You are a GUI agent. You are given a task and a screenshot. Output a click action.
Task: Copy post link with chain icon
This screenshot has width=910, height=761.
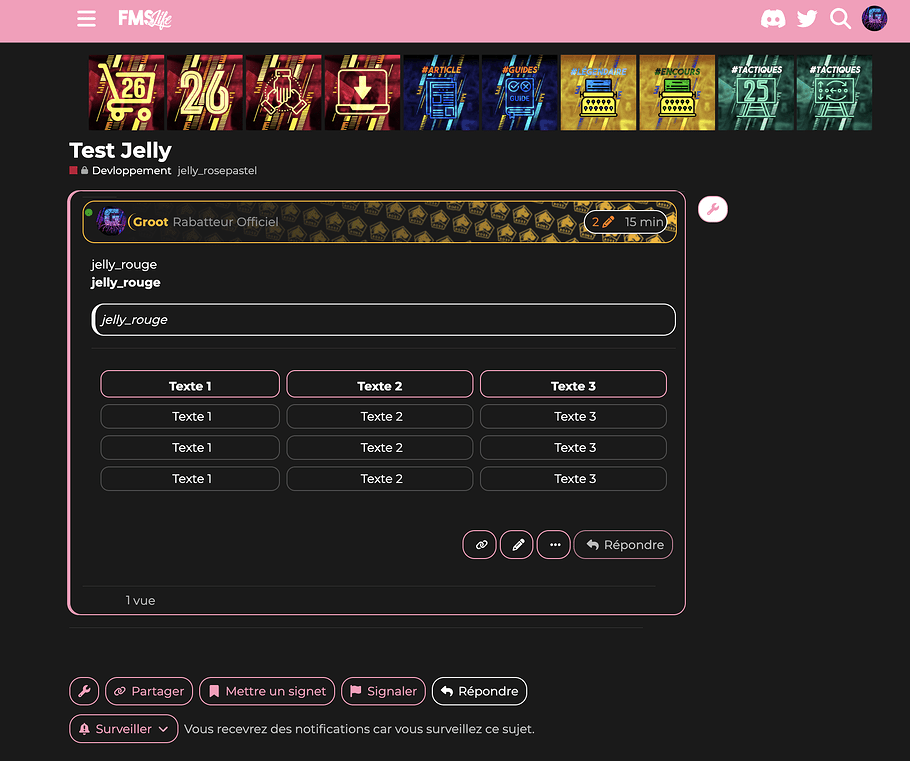coord(480,545)
